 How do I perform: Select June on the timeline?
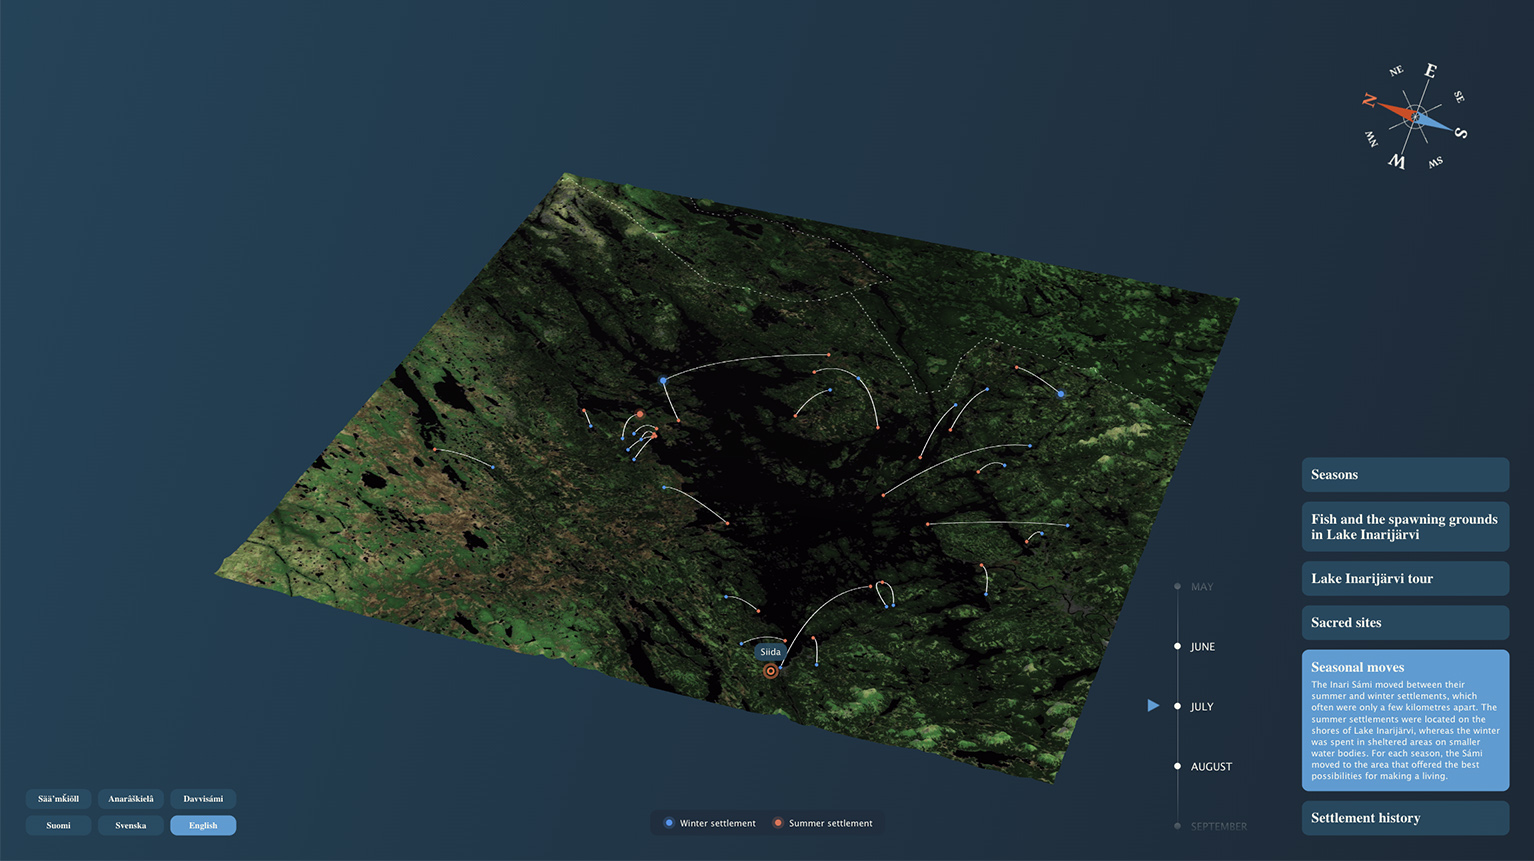[1177, 647]
